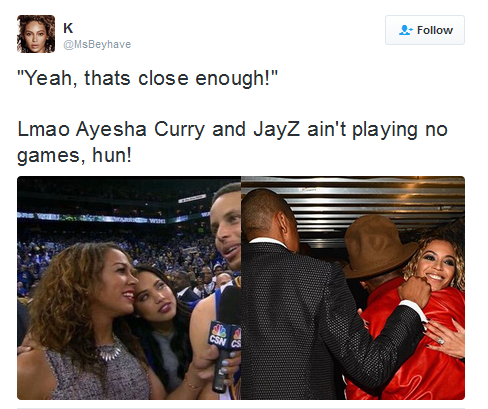The height and width of the screenshot is (409, 488).
Task: Click the Follow button
Action: click(425, 30)
